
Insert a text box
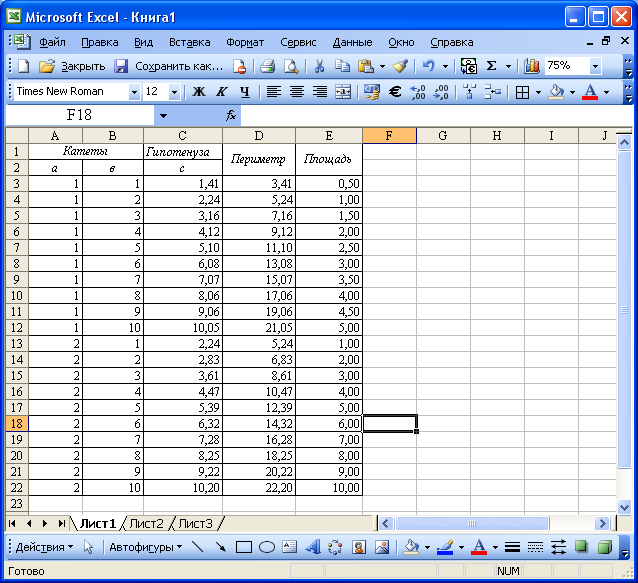pos(289,547)
